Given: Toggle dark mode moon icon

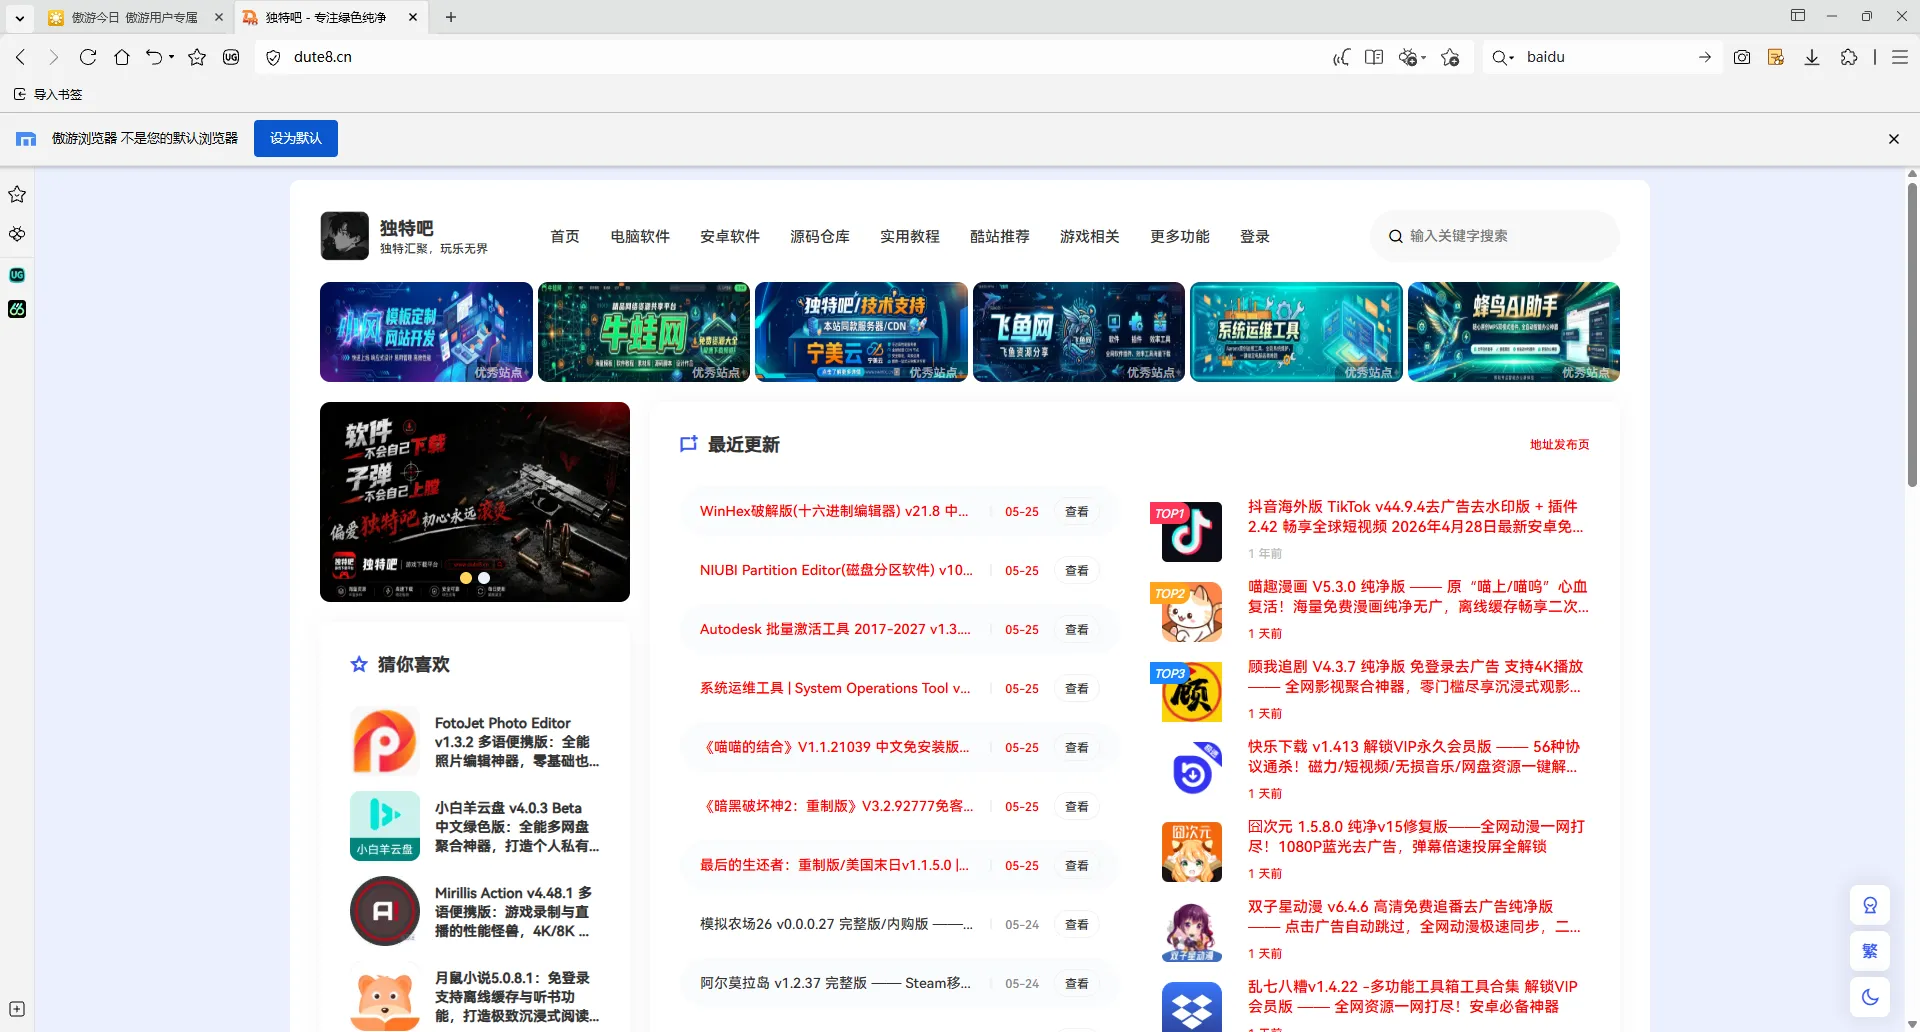Looking at the screenshot, I should click(1870, 996).
